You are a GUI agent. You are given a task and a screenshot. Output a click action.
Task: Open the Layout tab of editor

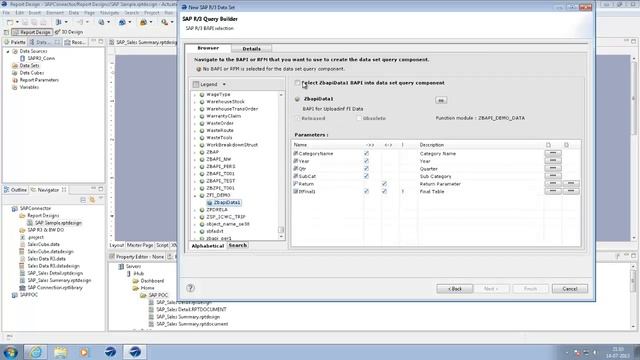(117, 245)
